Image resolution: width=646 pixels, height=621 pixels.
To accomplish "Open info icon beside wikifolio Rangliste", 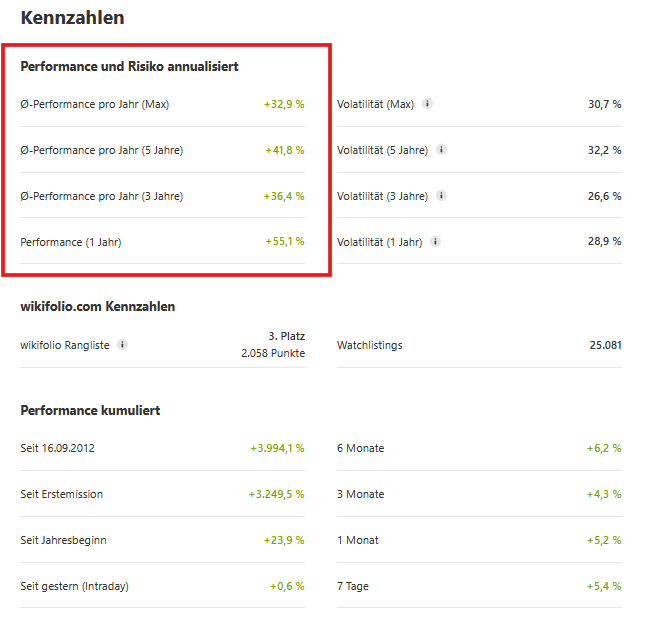I will 122,345.
